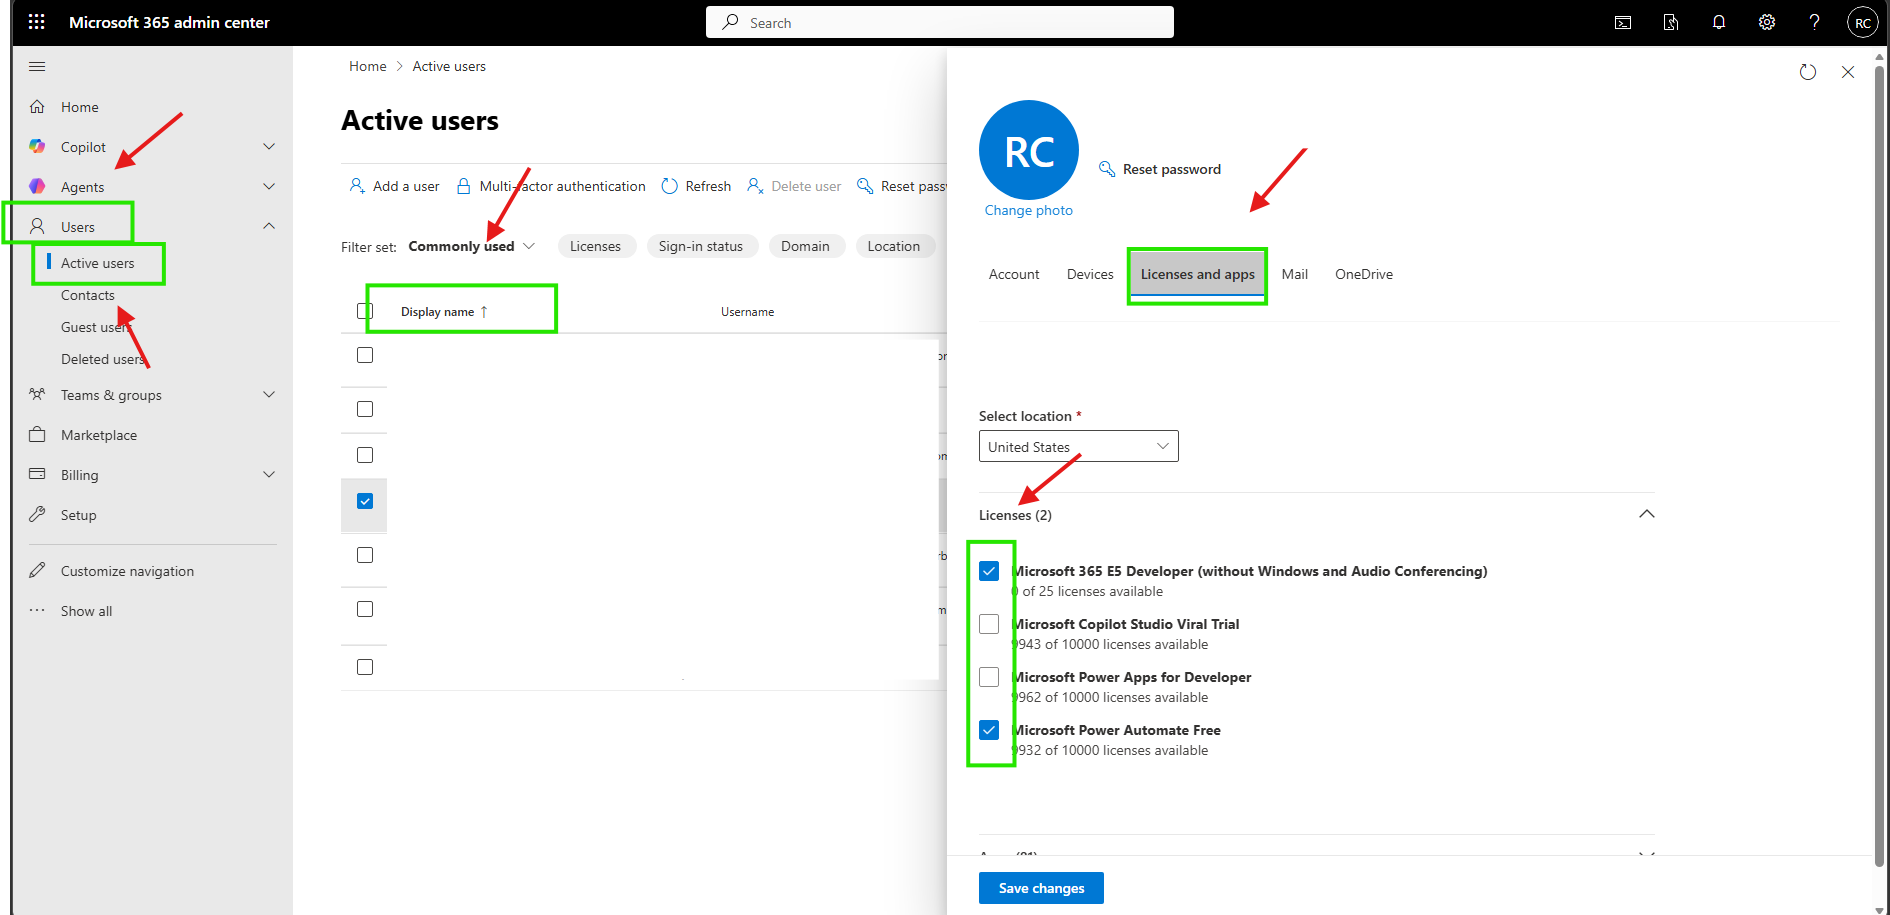Viewport: 1890px width, 915px height.
Task: Collapse the navigation hamburger menu
Action: [x=37, y=67]
